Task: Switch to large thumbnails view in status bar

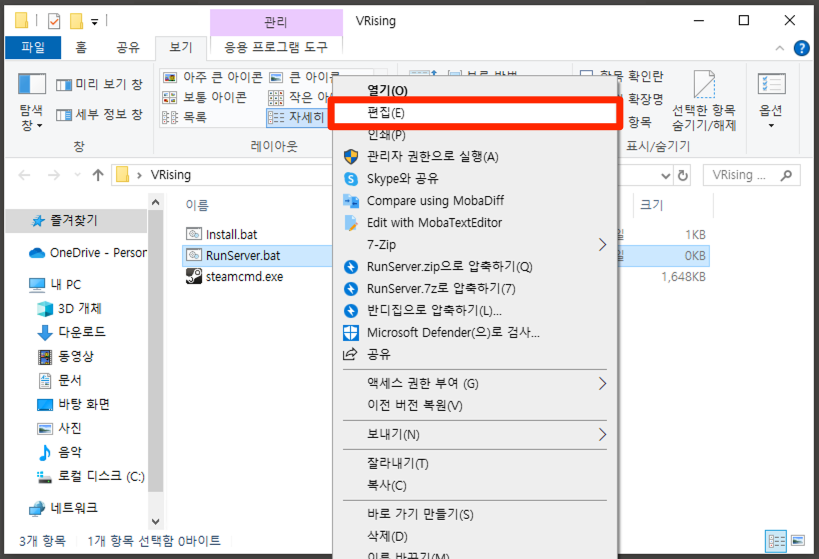Action: [798, 541]
